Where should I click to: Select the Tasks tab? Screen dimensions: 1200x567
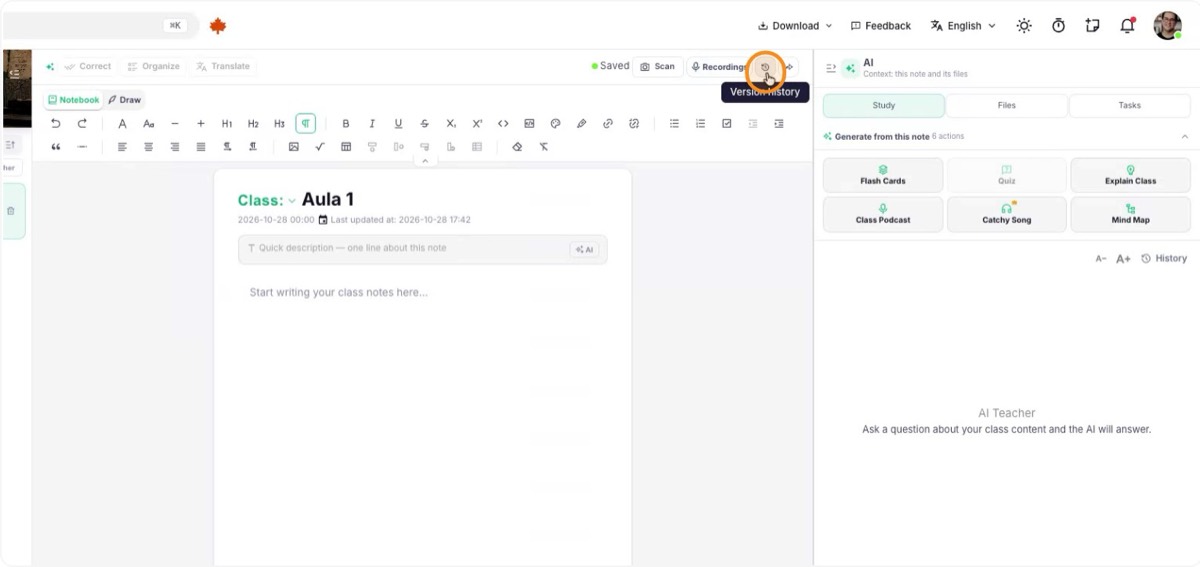pyautogui.click(x=1130, y=105)
